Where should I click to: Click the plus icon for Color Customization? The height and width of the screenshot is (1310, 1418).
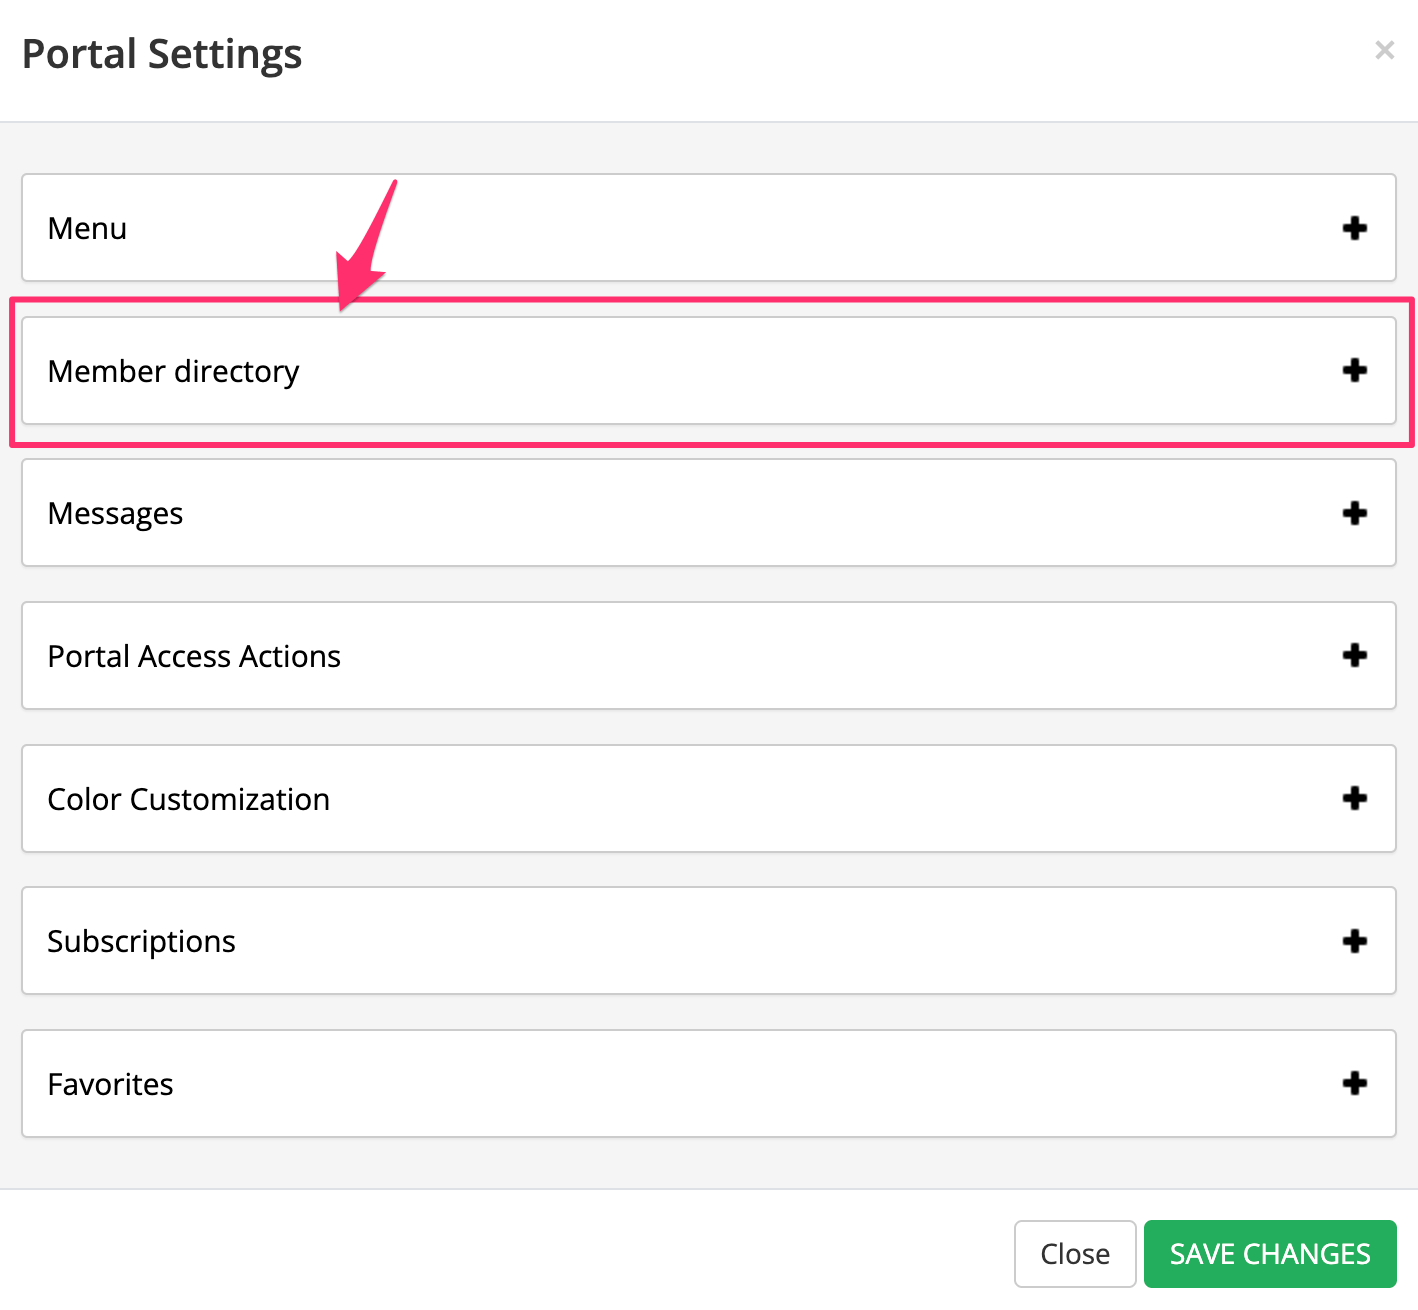1355,798
